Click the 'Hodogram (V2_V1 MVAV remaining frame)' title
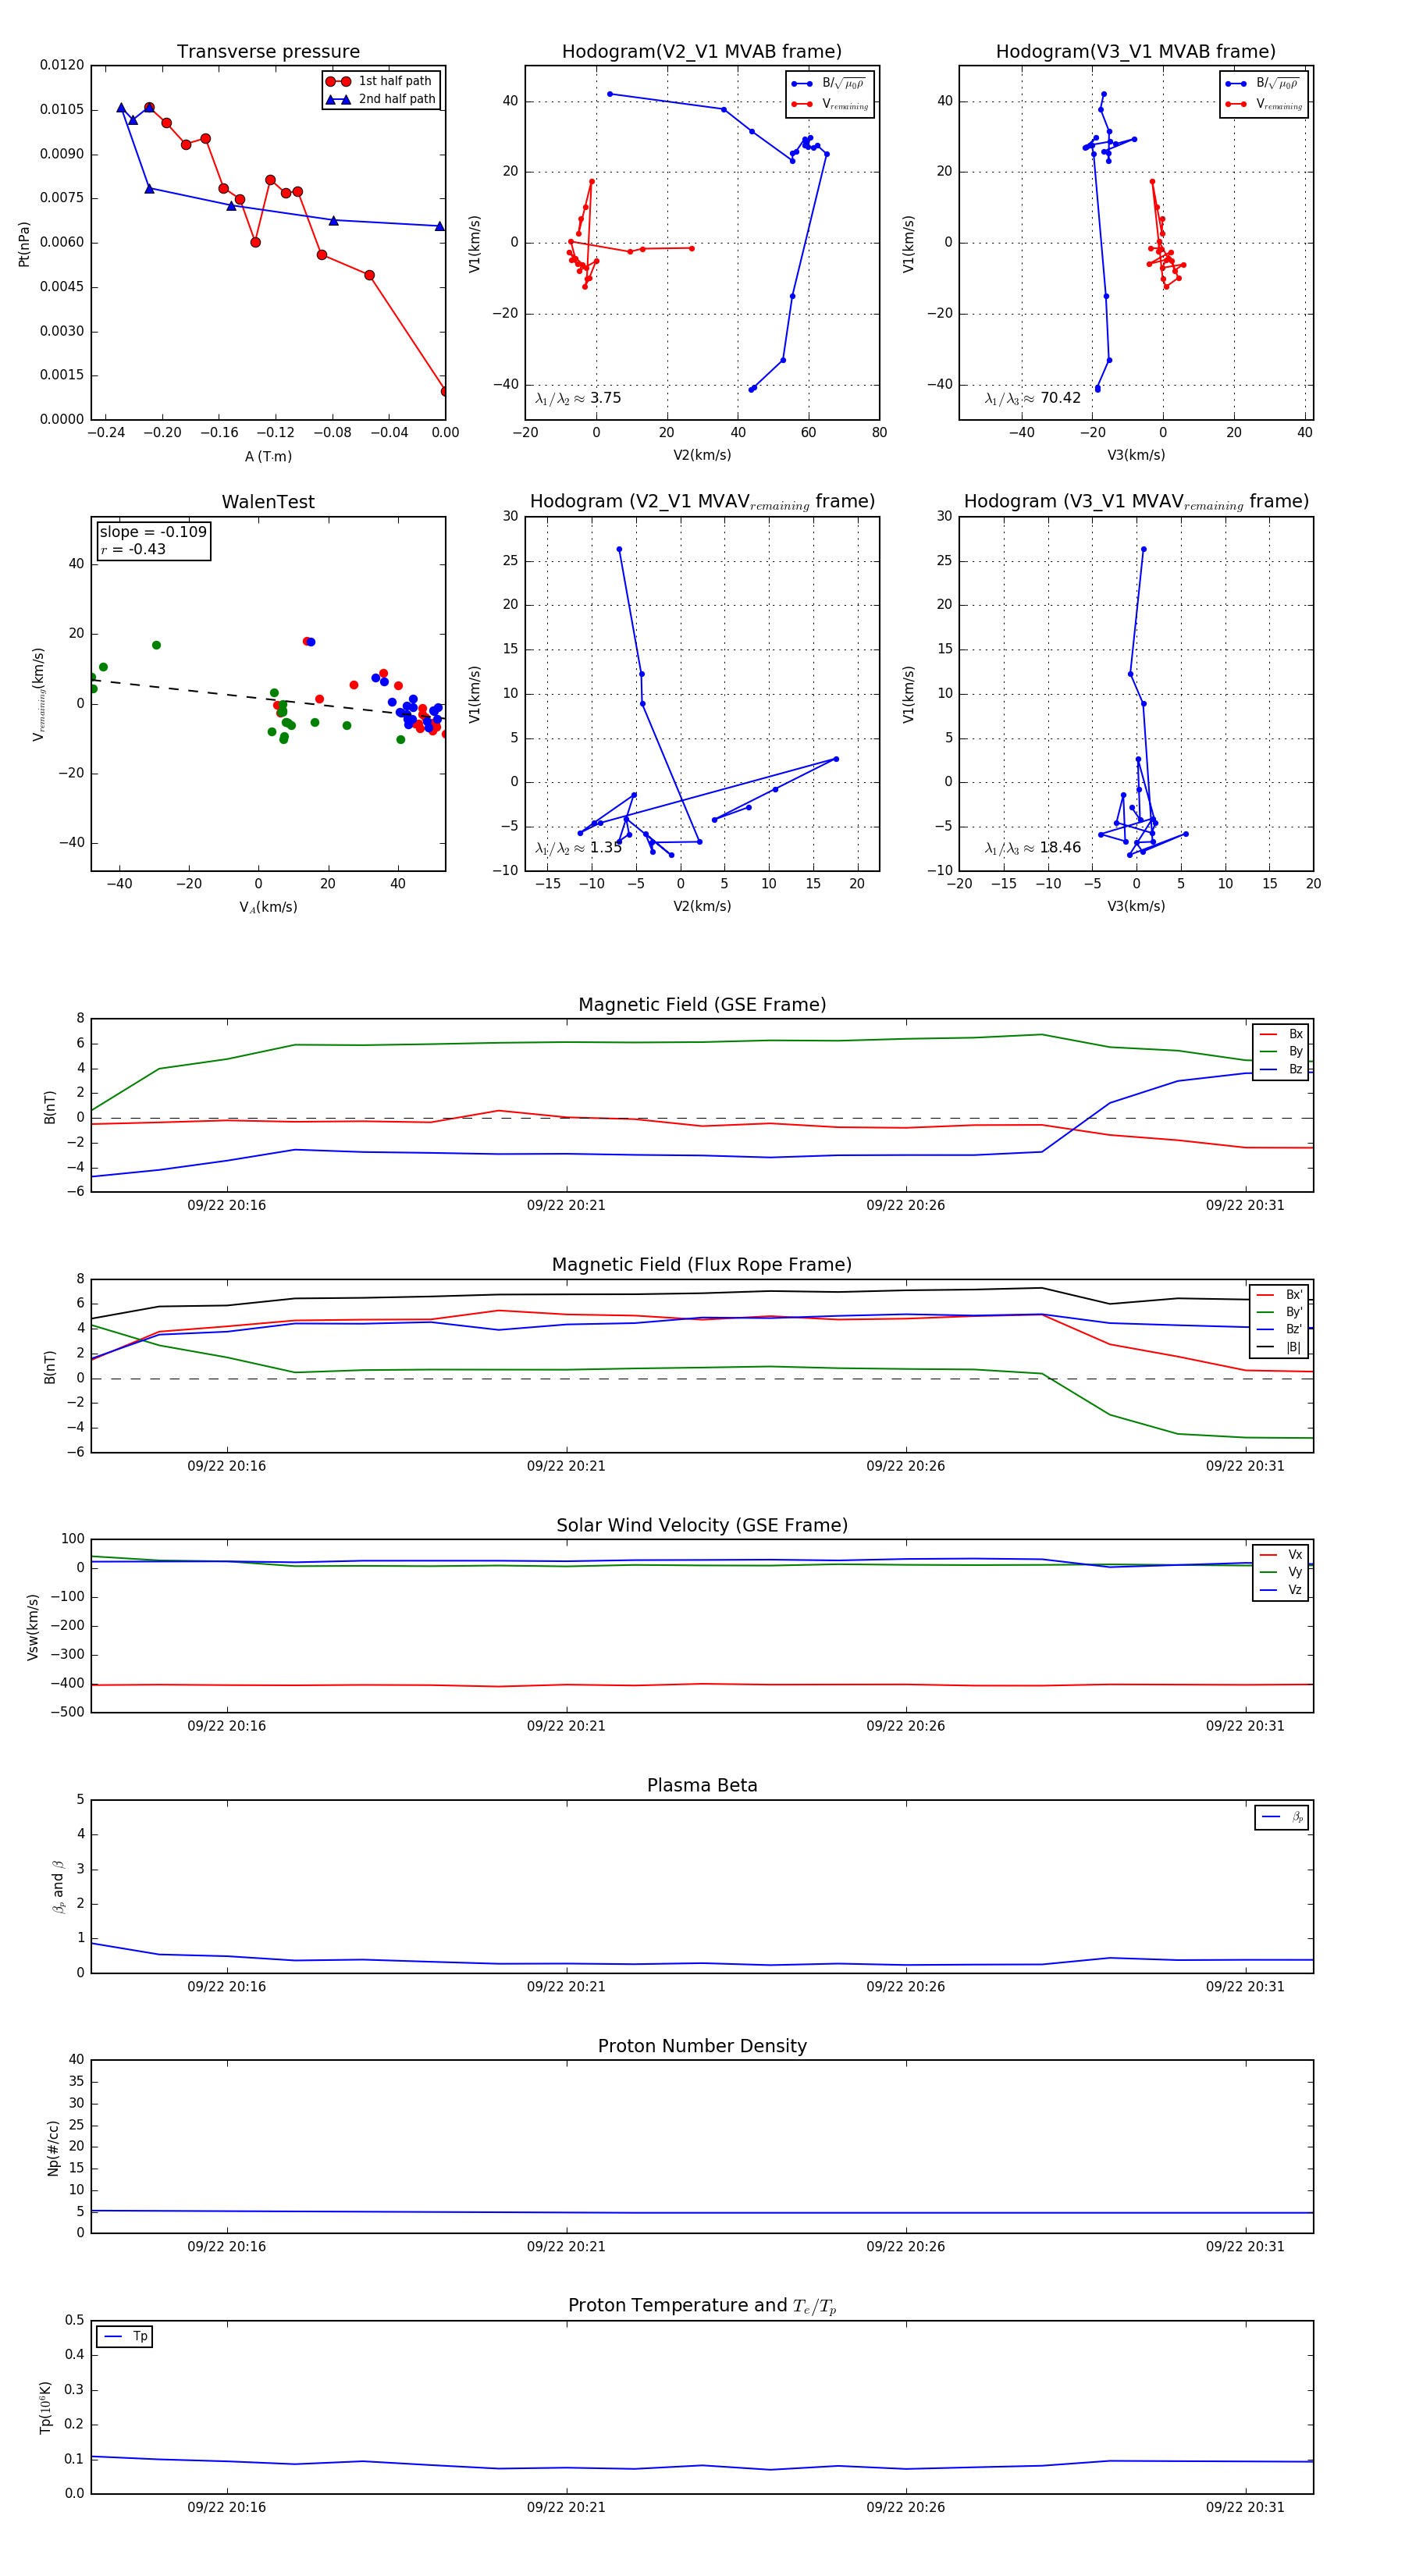The height and width of the screenshot is (2576, 1405). pos(702,502)
